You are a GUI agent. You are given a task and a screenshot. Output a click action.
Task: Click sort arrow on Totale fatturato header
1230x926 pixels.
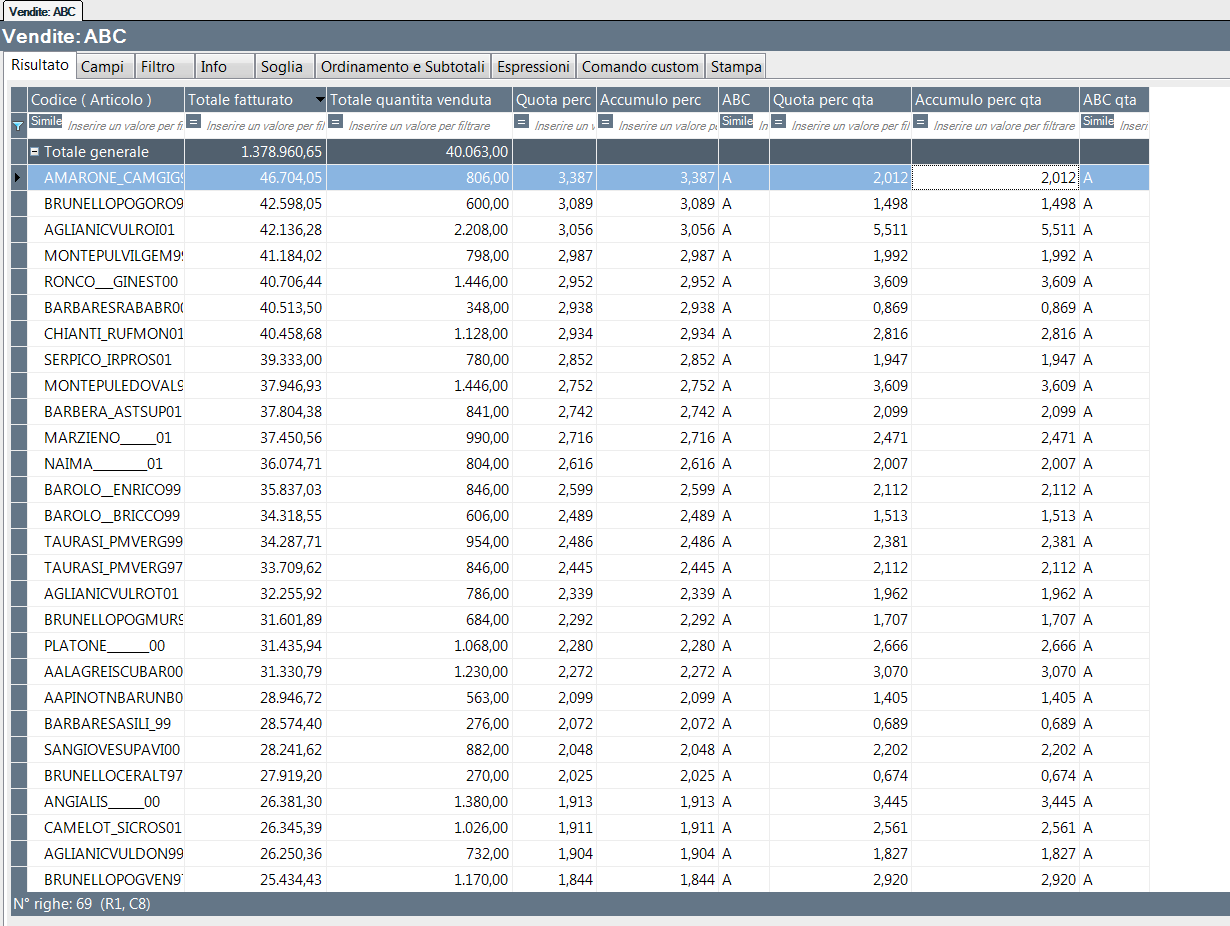[319, 100]
